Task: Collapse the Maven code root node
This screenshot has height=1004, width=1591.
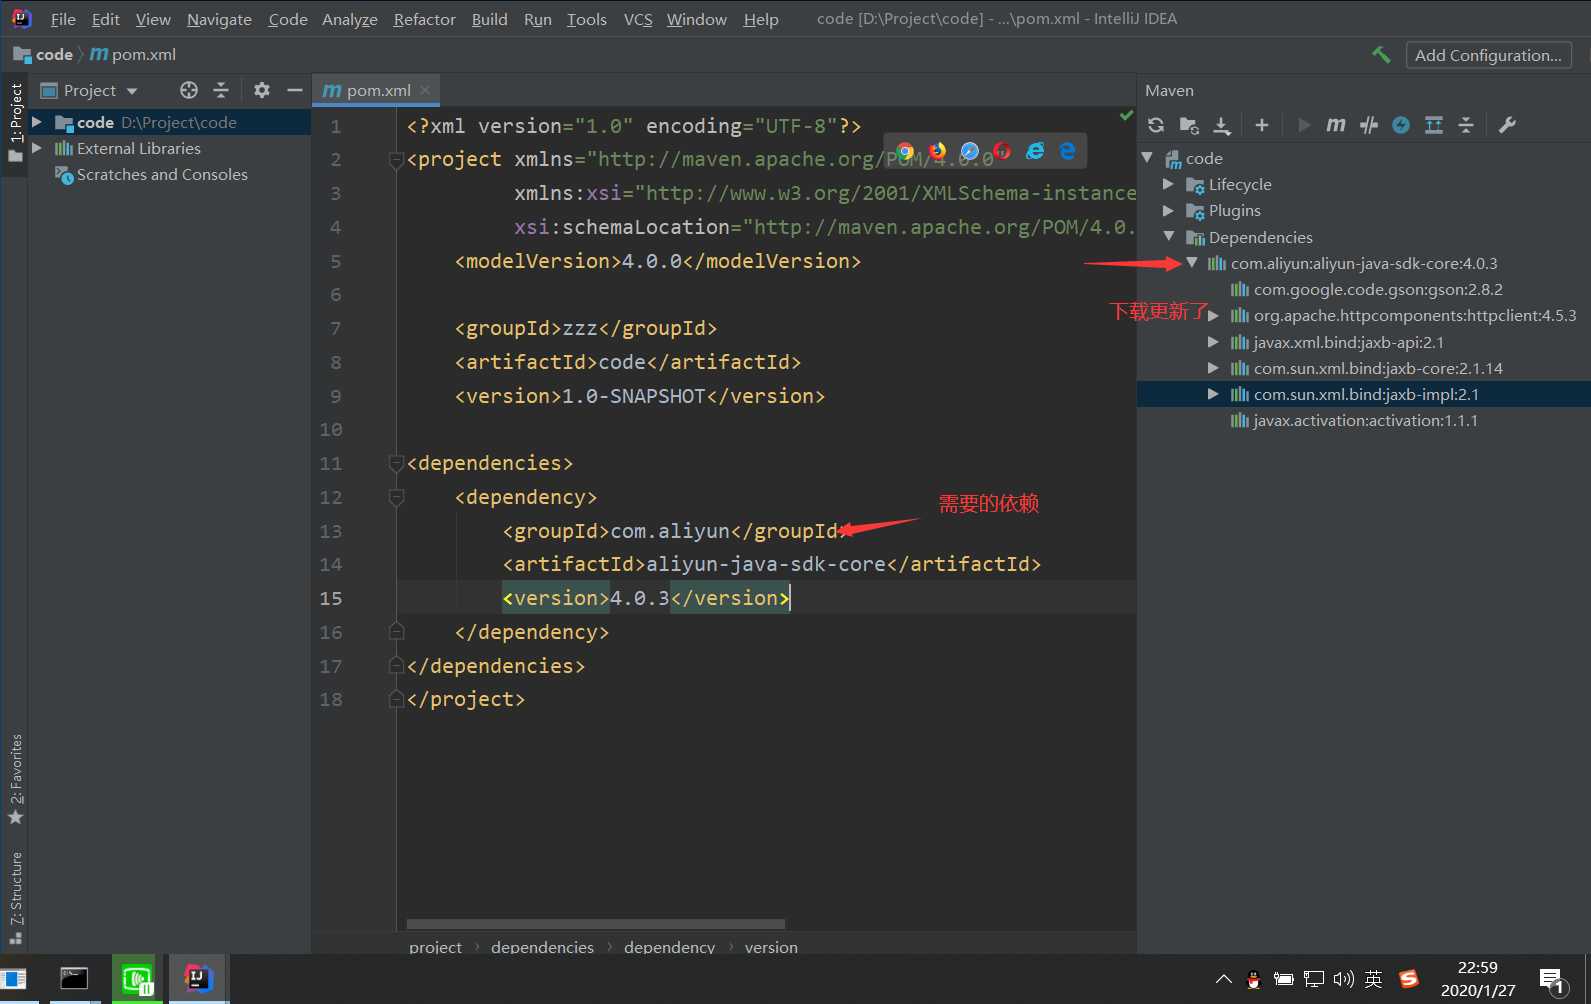Action: point(1148,158)
